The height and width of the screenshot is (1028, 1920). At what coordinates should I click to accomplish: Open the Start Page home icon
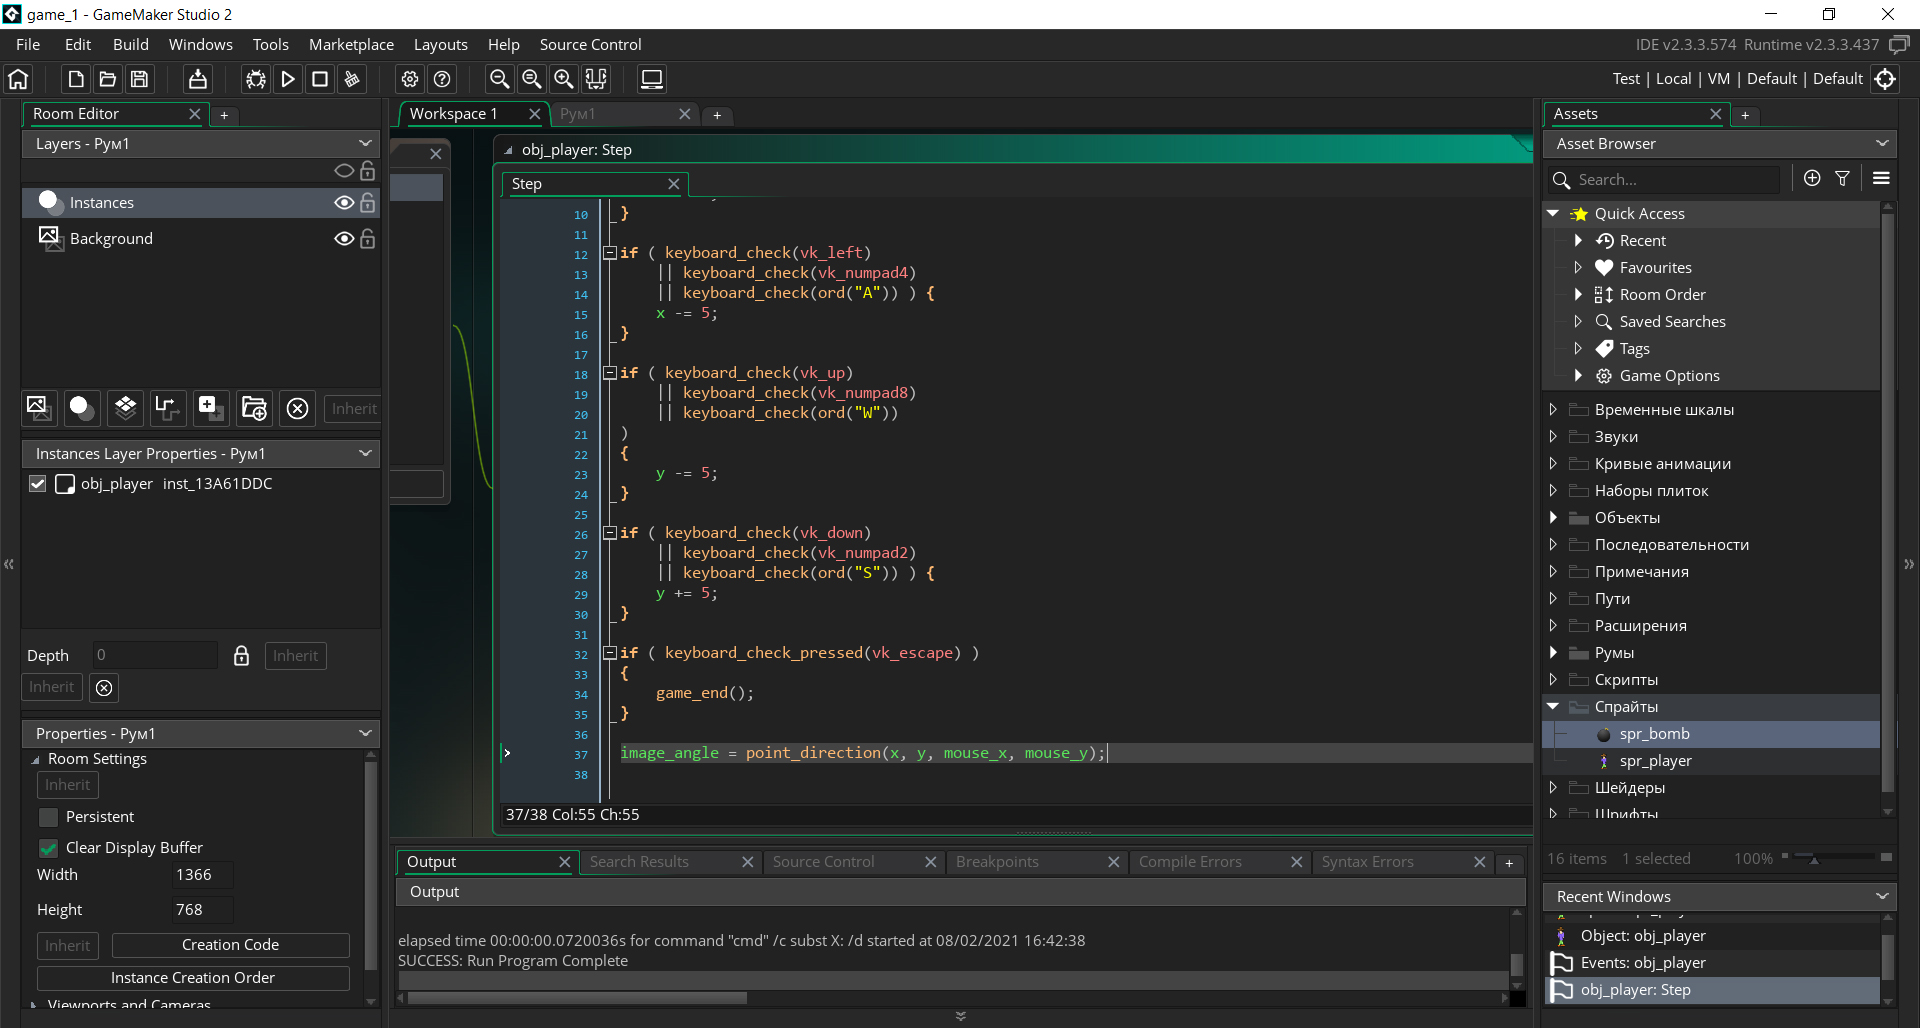tap(18, 79)
